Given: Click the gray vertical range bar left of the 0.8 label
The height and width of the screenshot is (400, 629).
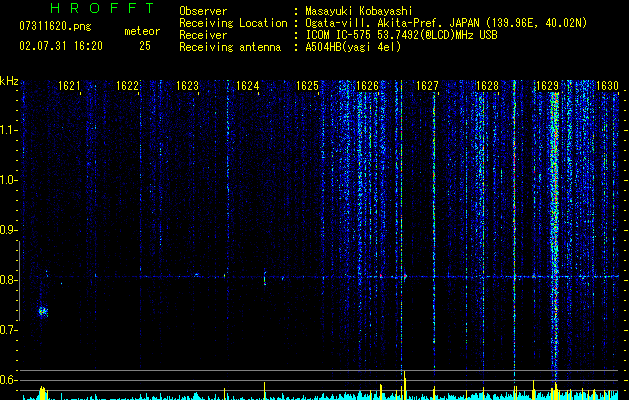Looking at the screenshot, I should (20, 281).
